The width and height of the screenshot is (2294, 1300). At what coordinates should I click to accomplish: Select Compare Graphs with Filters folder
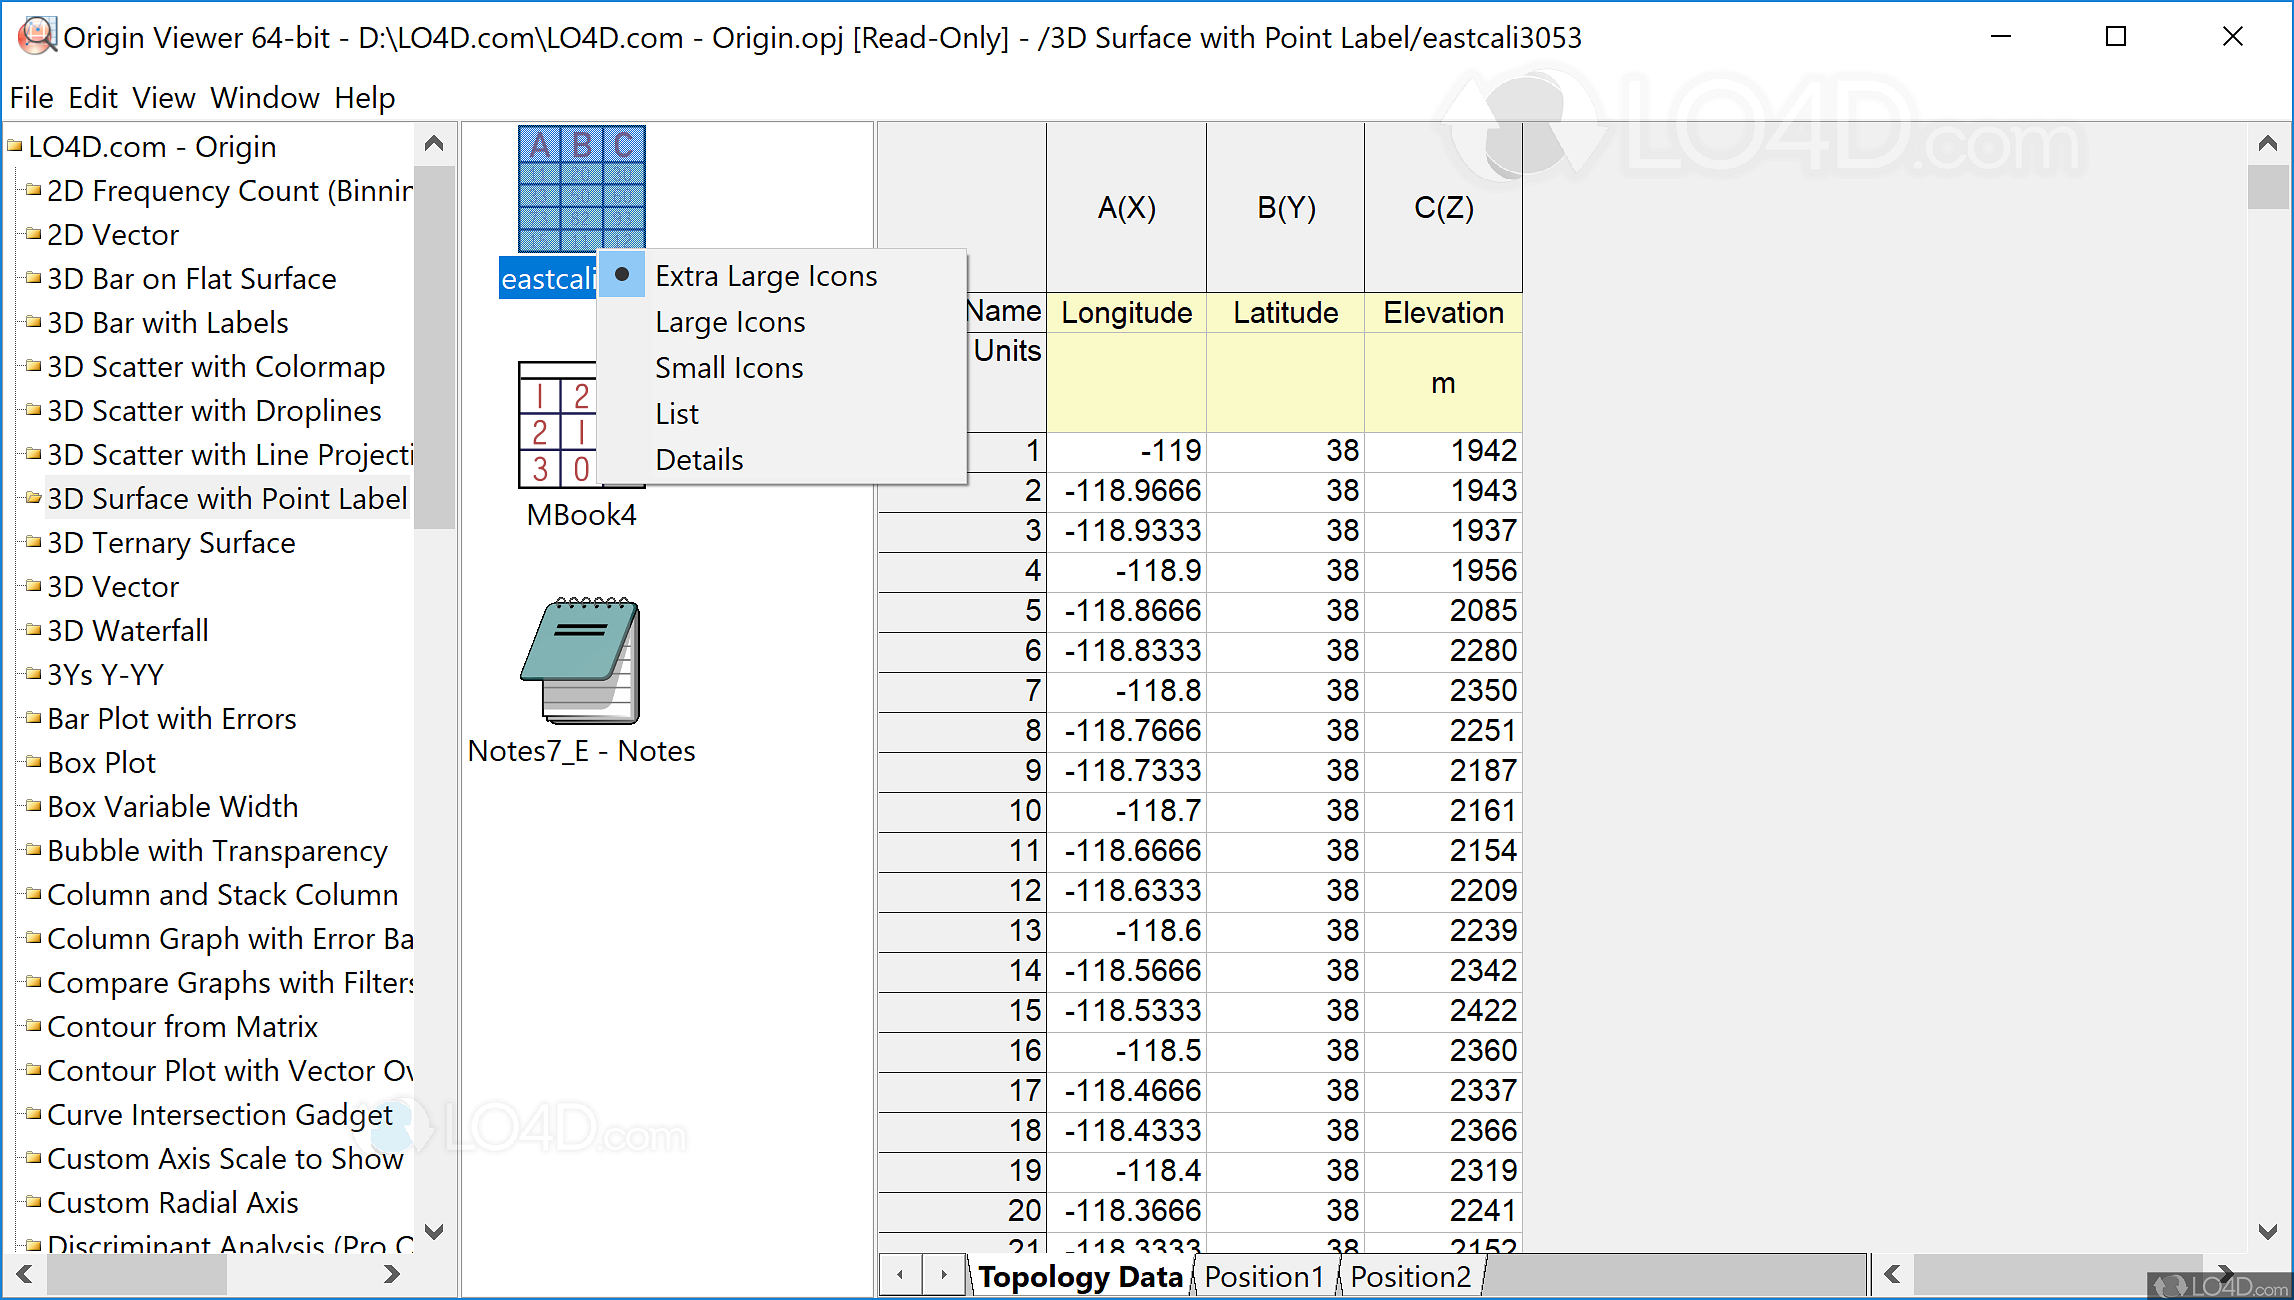tap(229, 982)
